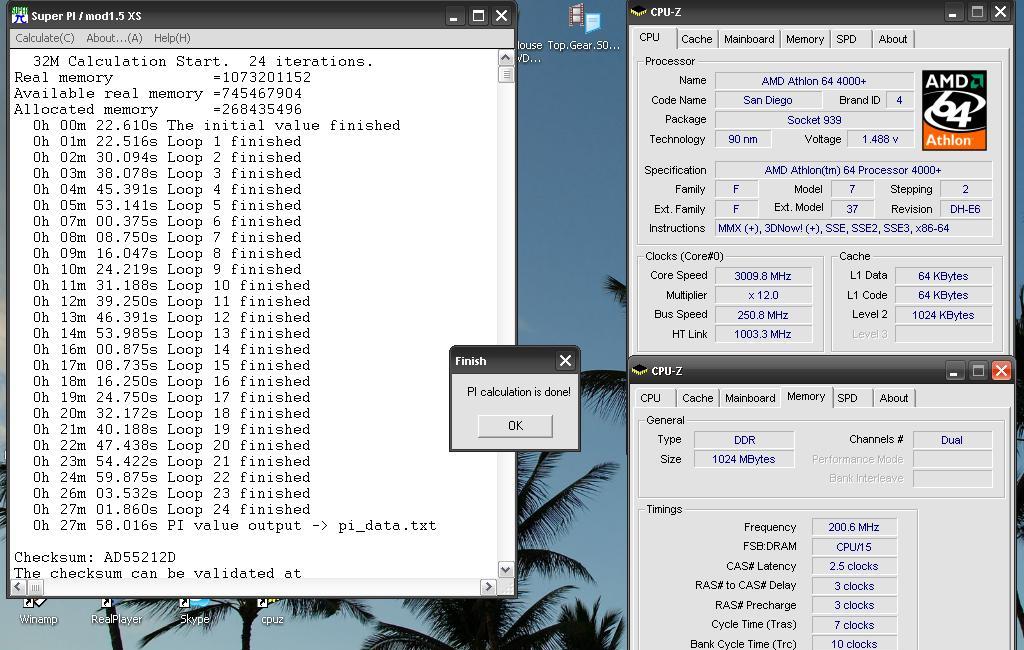
Task: Click the Instructions field listing MMX, SSE
Action: [x=854, y=228]
